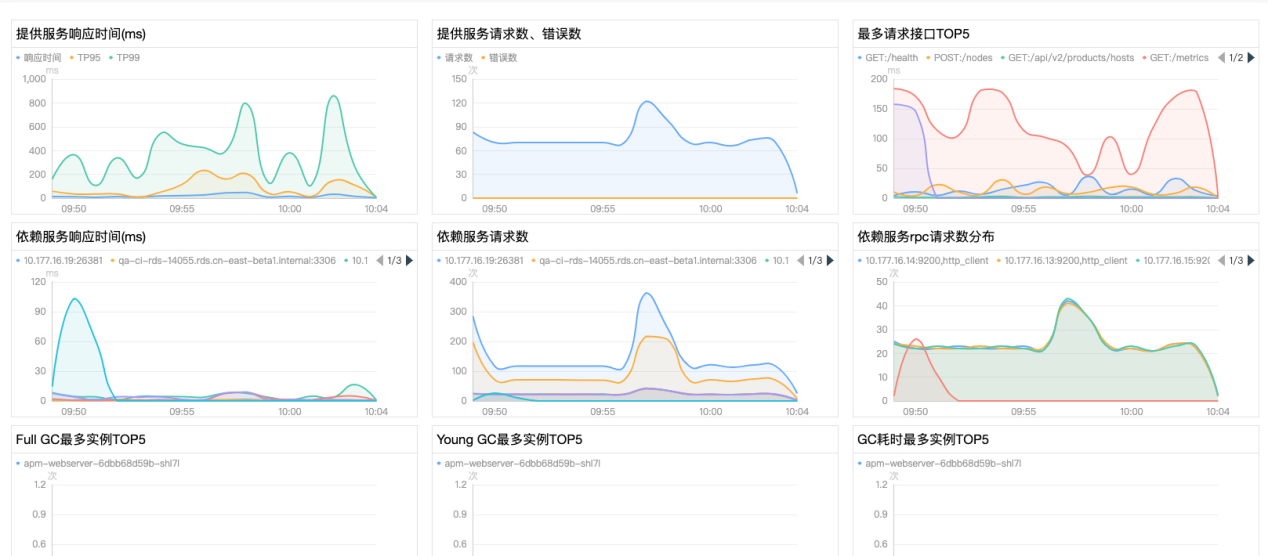1268x556 pixels.
Task: Click next legend arrow in 依赖服务响应时间 chart
Action: pos(408,261)
